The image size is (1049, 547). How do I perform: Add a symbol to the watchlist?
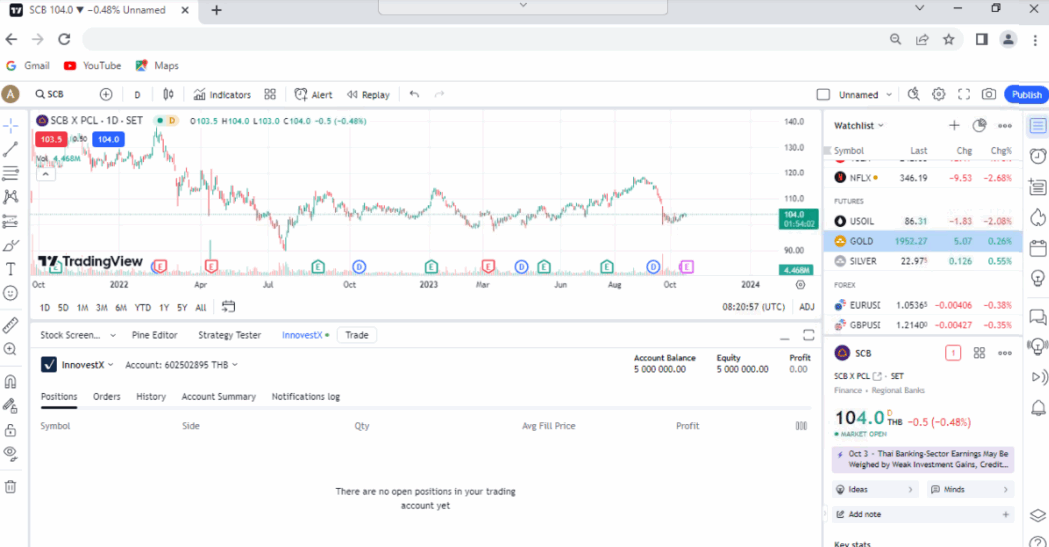(954, 126)
